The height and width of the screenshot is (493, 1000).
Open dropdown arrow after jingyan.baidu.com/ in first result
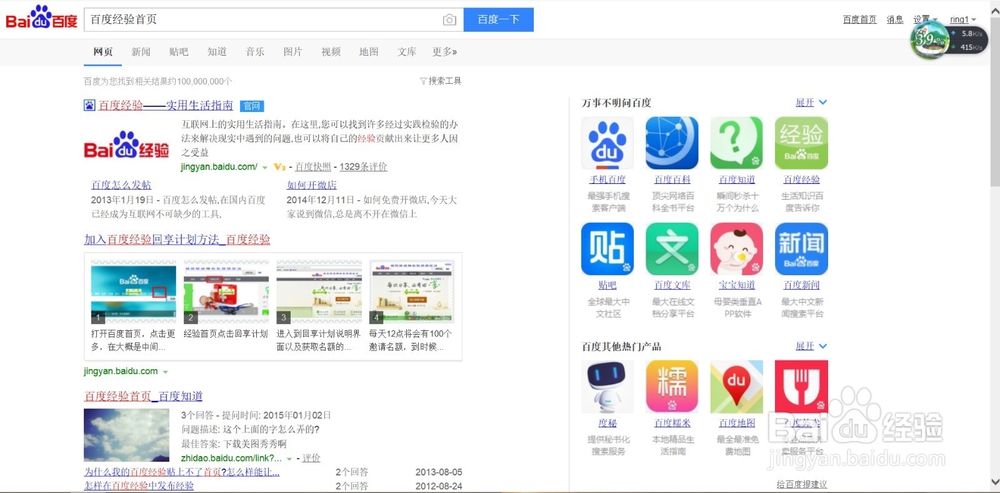tap(265, 168)
